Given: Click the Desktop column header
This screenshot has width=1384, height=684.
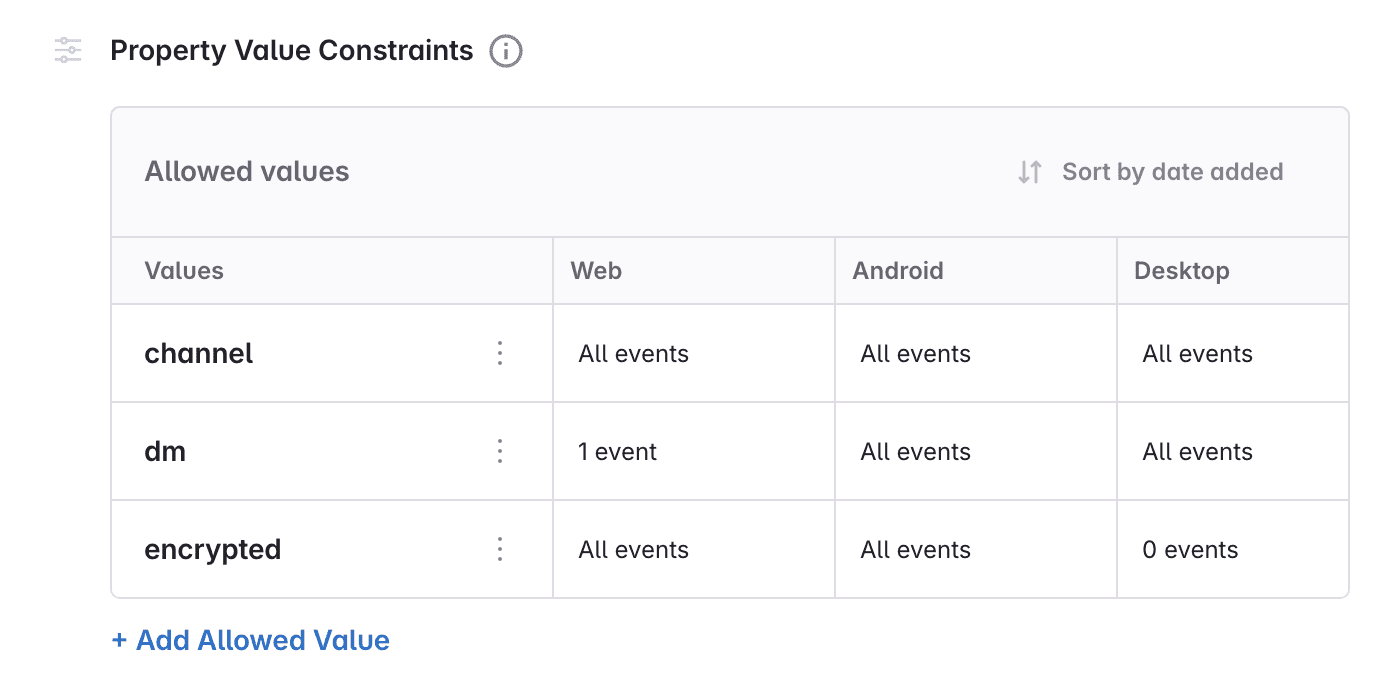Looking at the screenshot, I should [x=1181, y=271].
